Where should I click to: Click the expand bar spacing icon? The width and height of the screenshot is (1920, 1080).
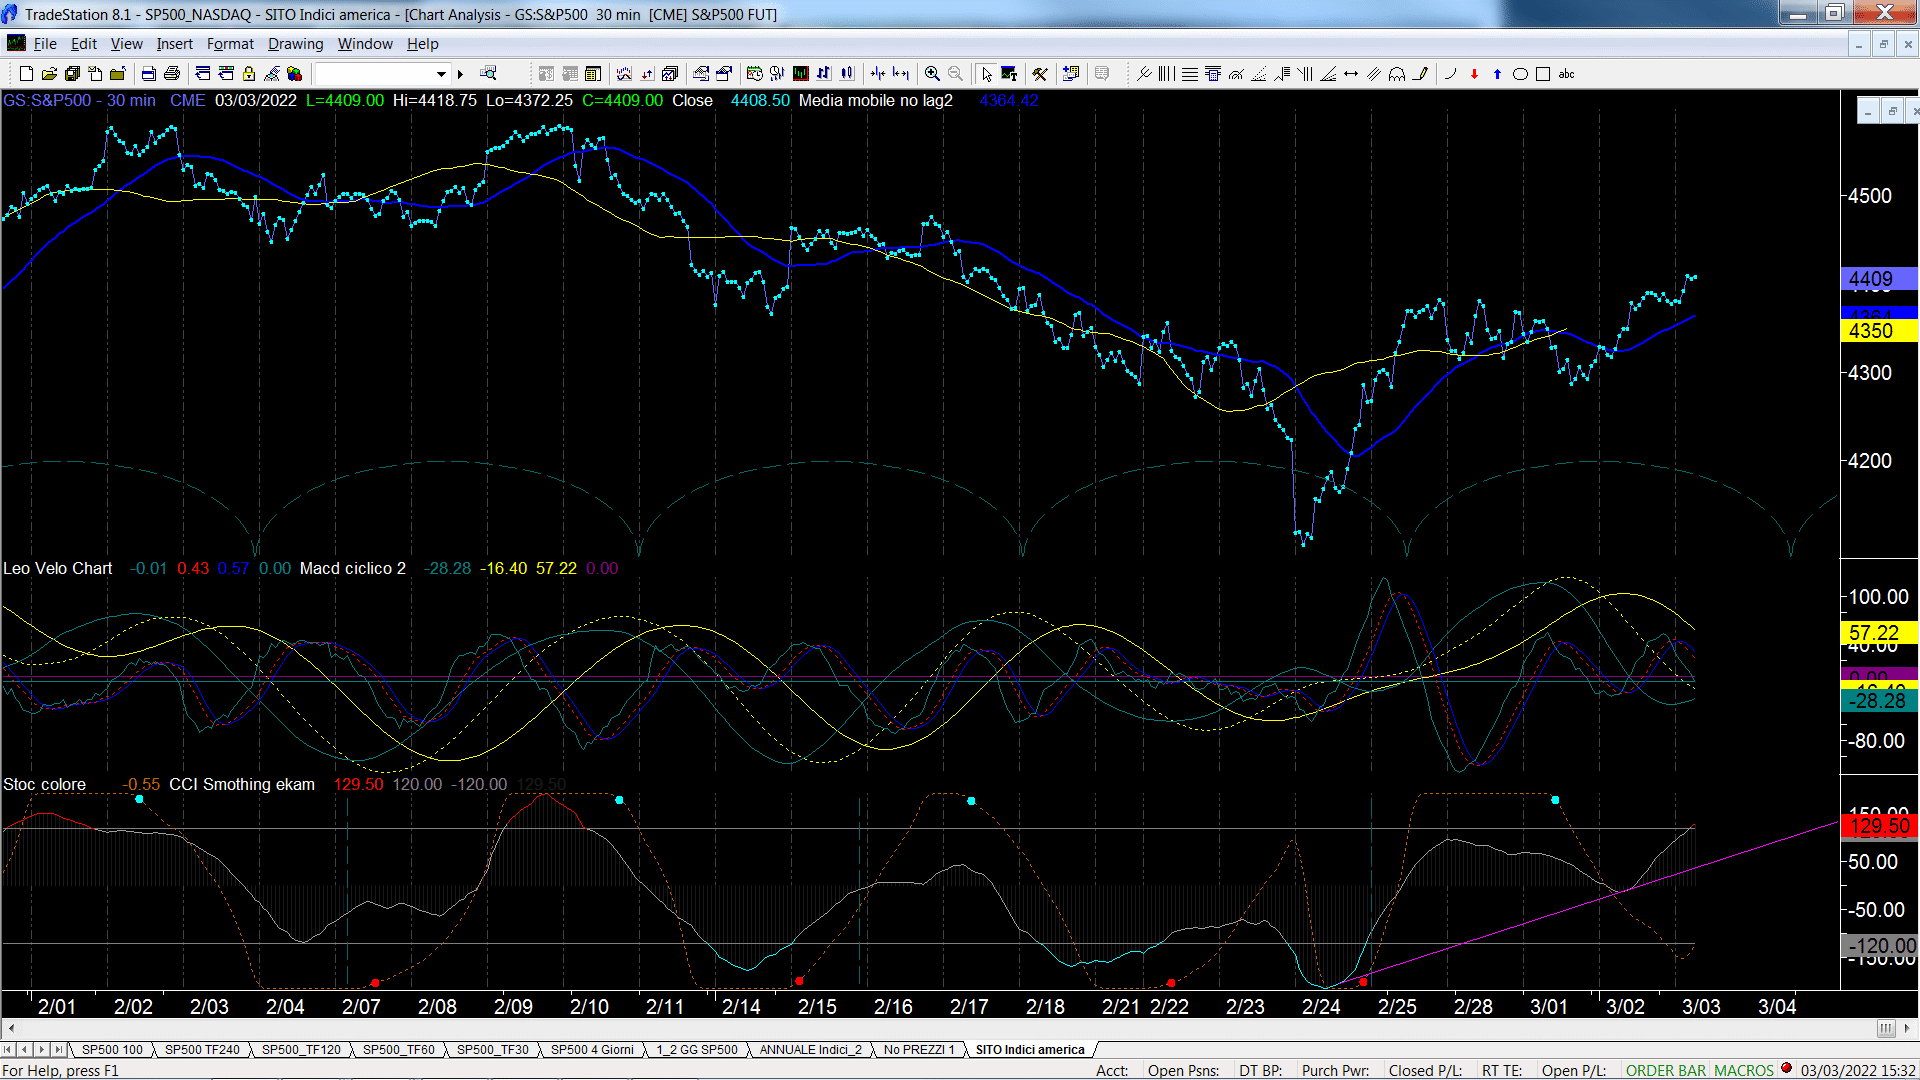click(901, 74)
